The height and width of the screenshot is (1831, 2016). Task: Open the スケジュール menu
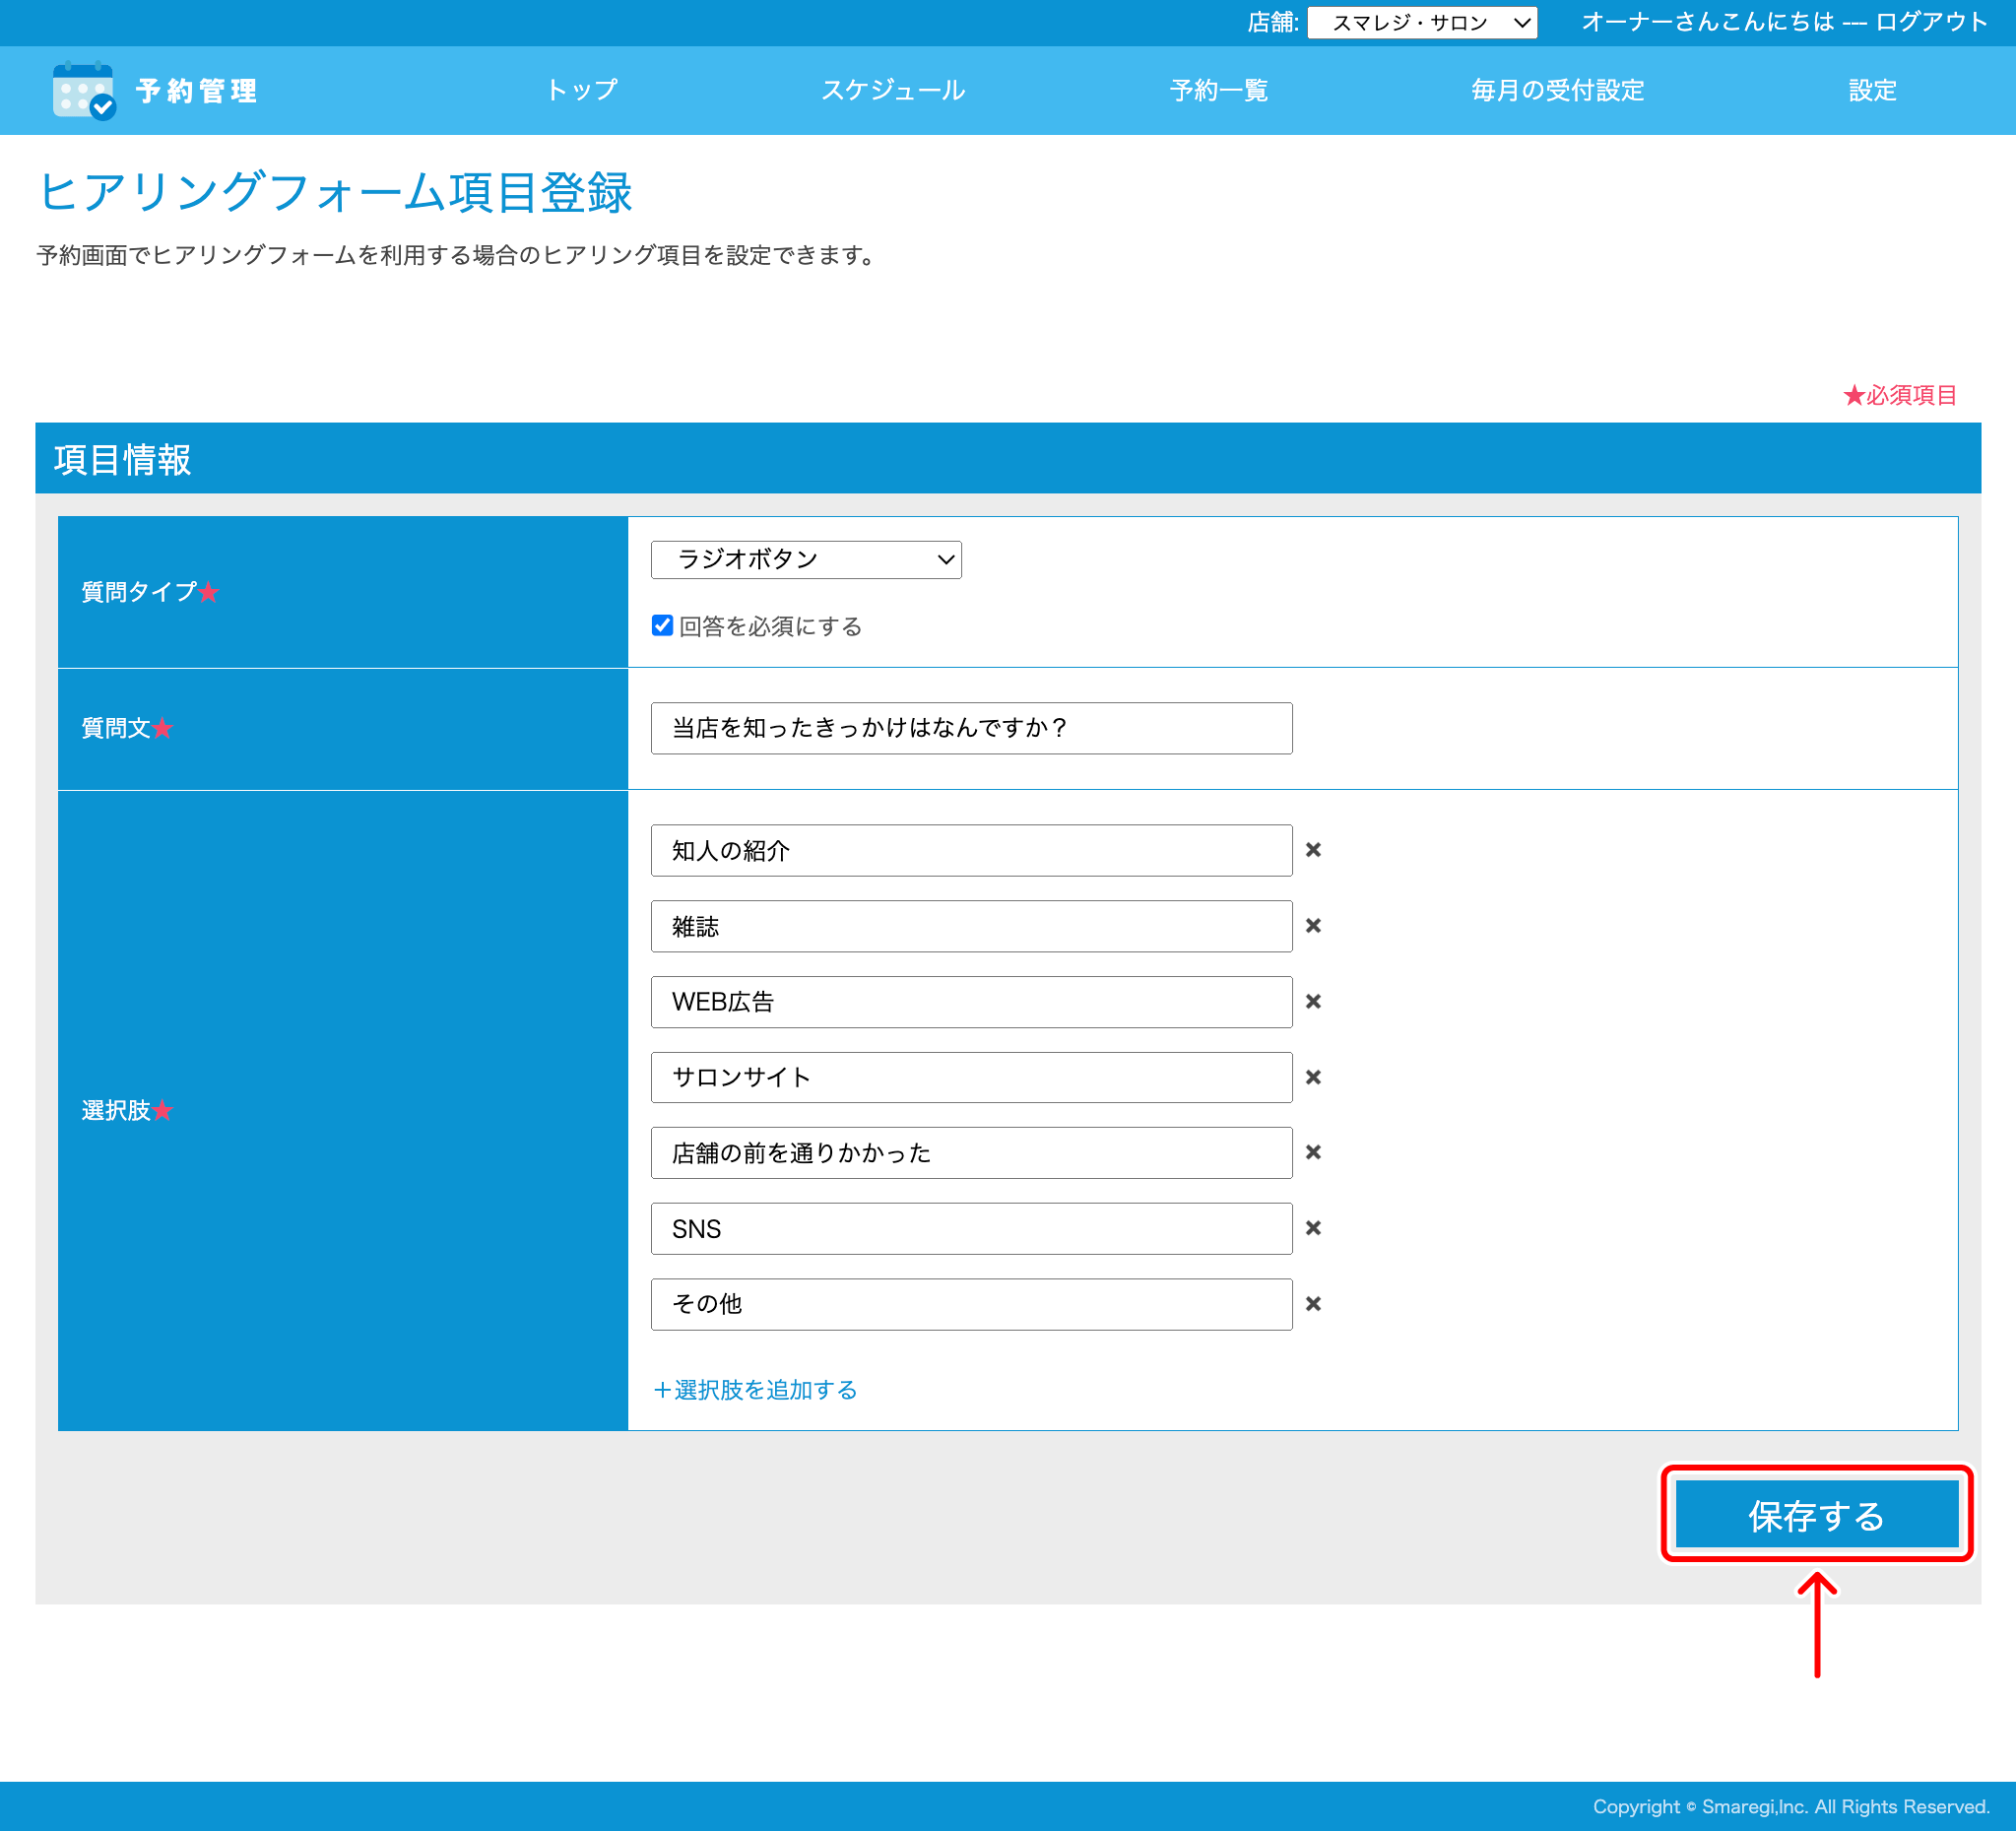click(x=892, y=91)
